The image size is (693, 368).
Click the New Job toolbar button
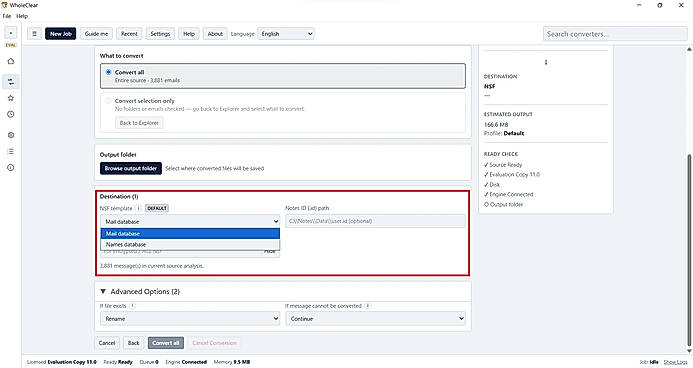click(x=61, y=34)
